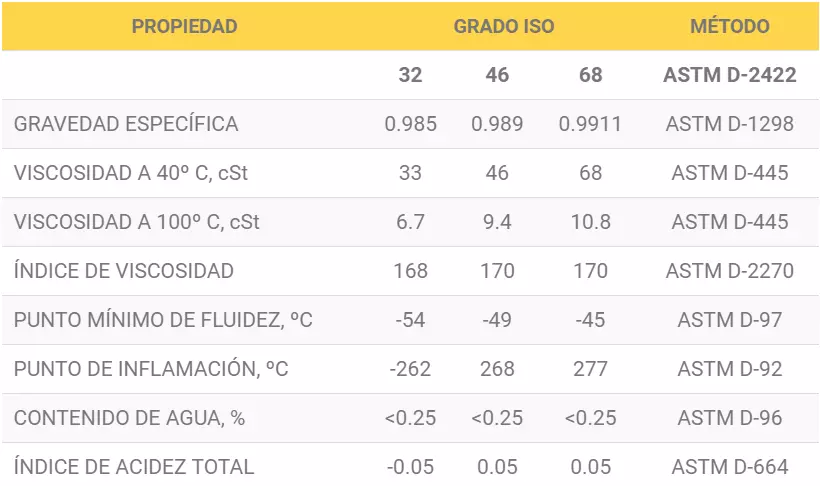The image size is (820, 486).
Task: Select the ISO grade 68 subheader
Action: coord(590,75)
